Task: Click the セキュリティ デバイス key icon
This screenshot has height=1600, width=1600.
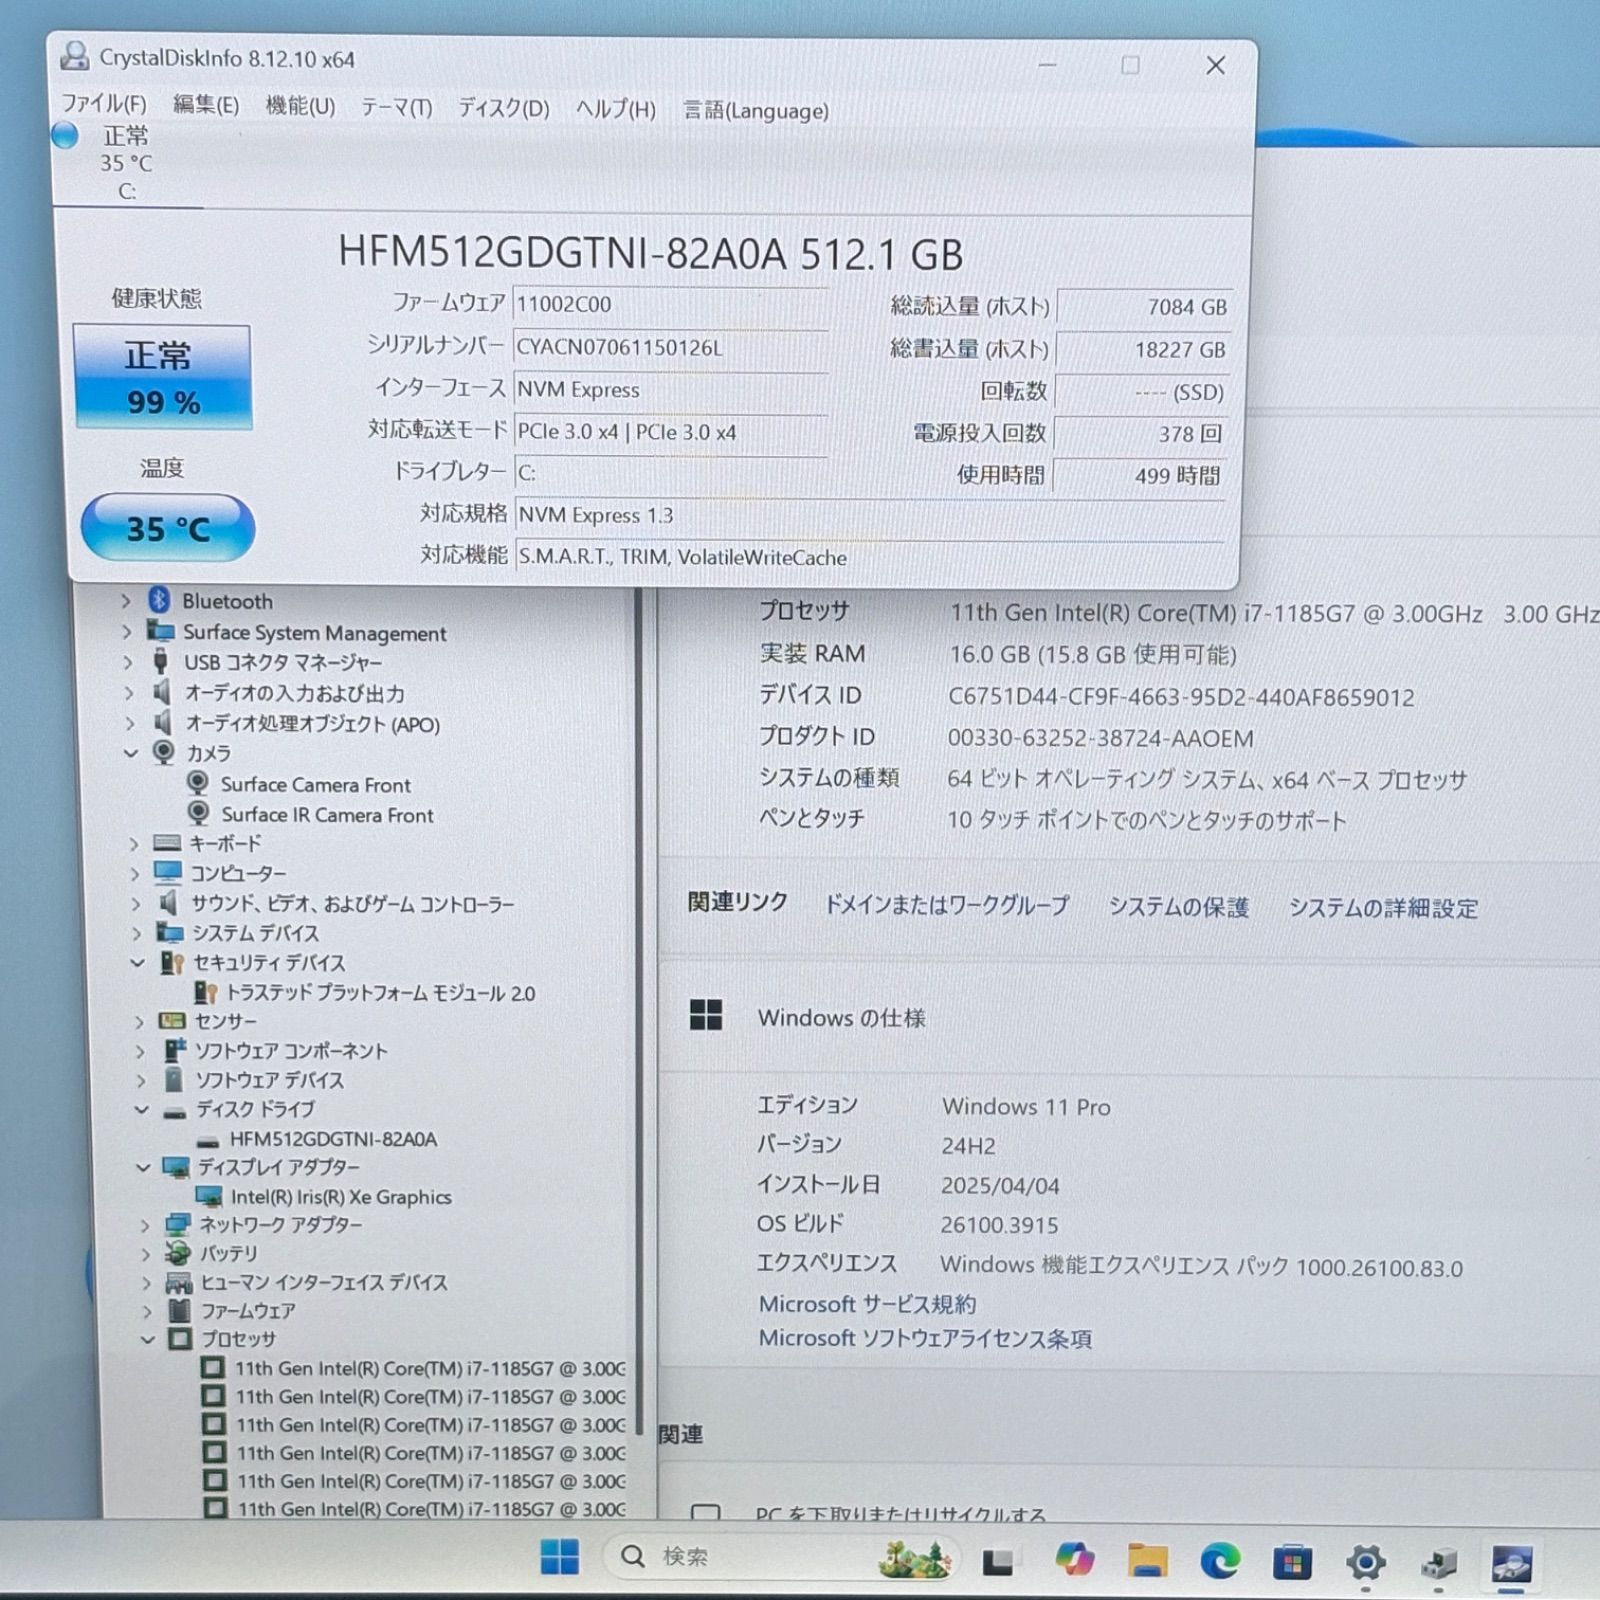Action: pos(172,963)
